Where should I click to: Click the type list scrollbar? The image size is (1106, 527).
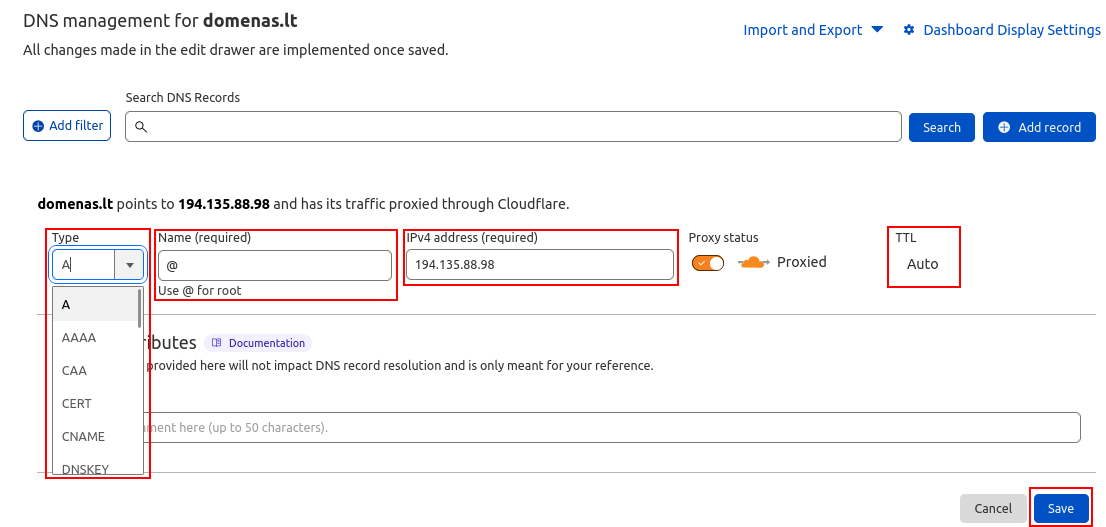pyautogui.click(x=139, y=310)
